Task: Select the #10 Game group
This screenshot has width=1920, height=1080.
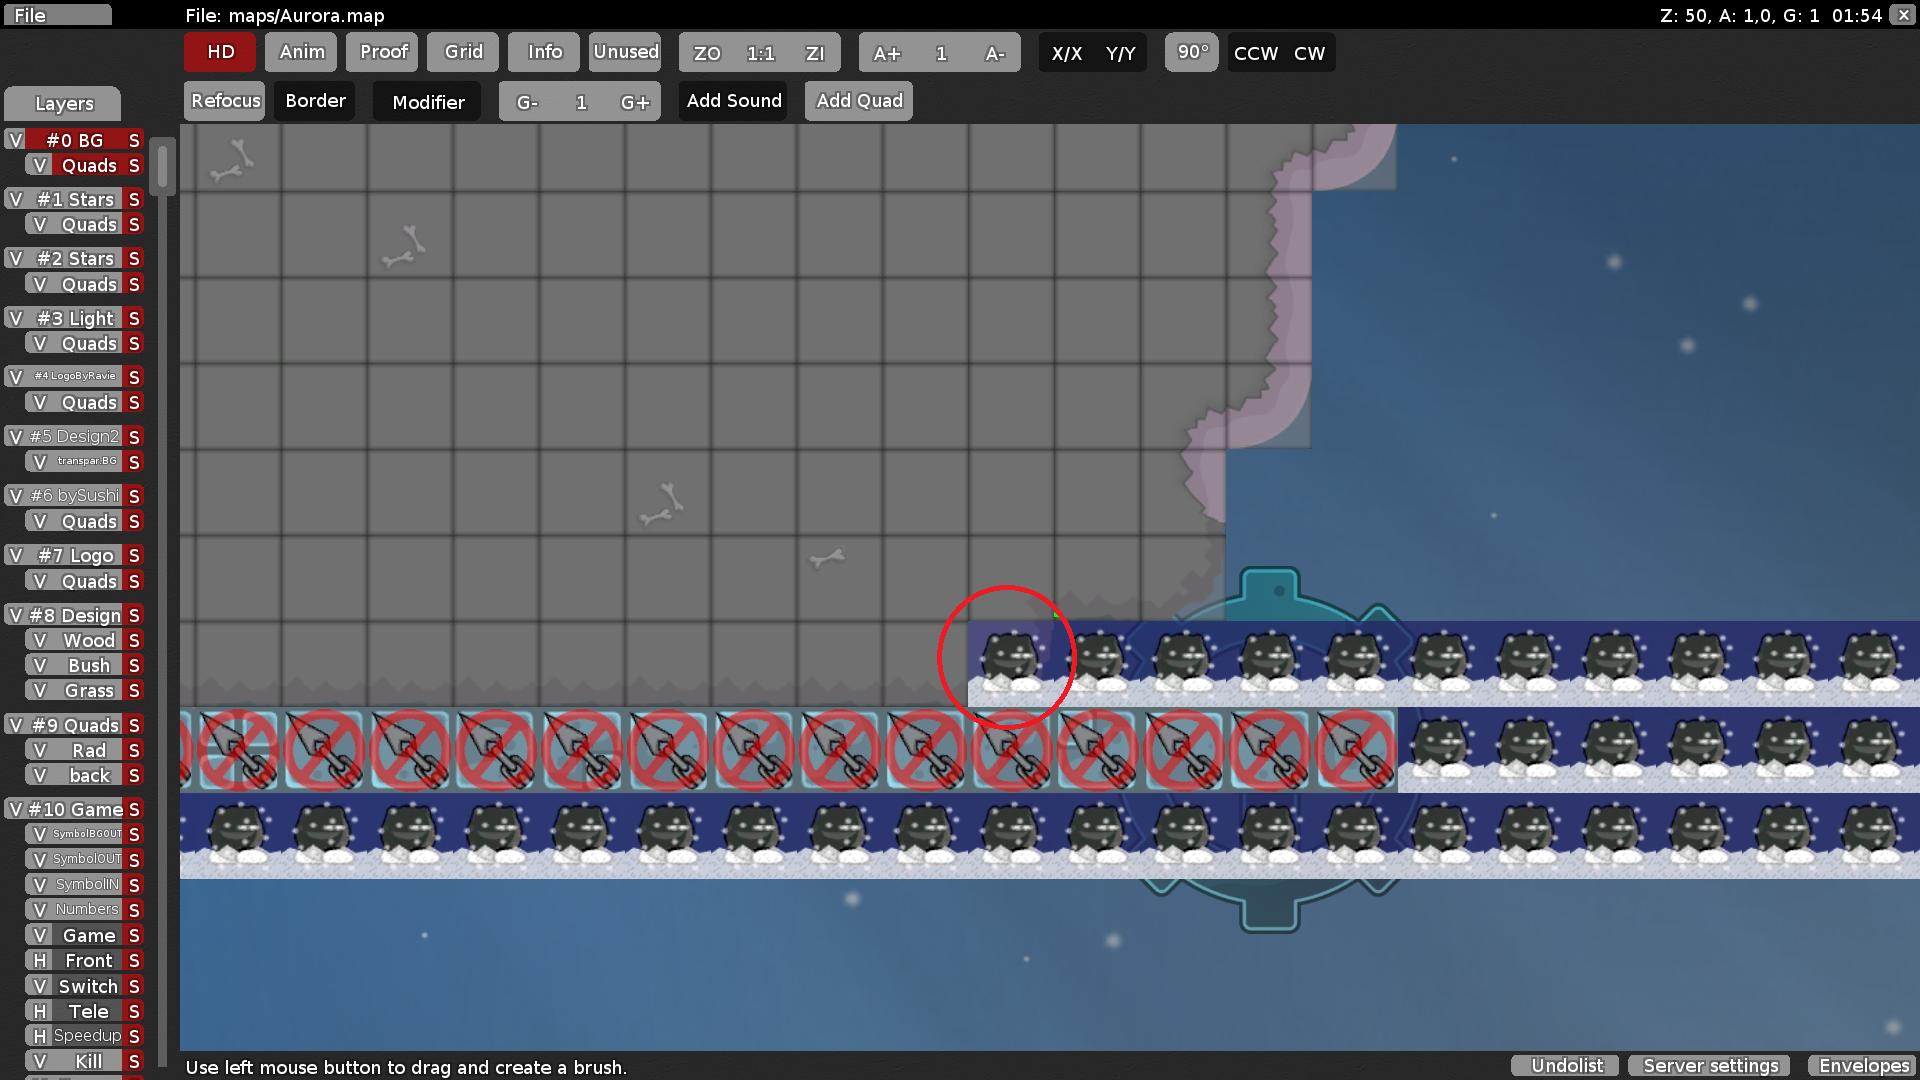Action: [75, 809]
